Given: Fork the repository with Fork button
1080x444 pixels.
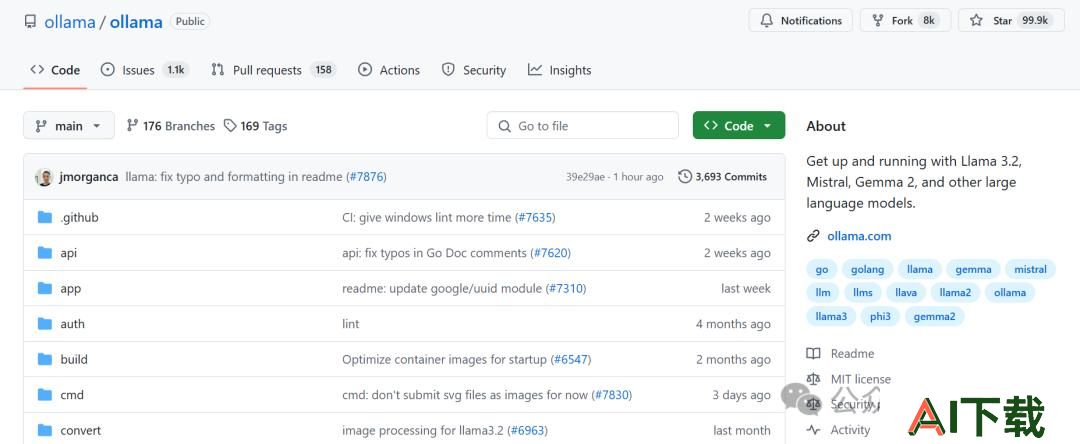Looking at the screenshot, I should (x=905, y=21).
